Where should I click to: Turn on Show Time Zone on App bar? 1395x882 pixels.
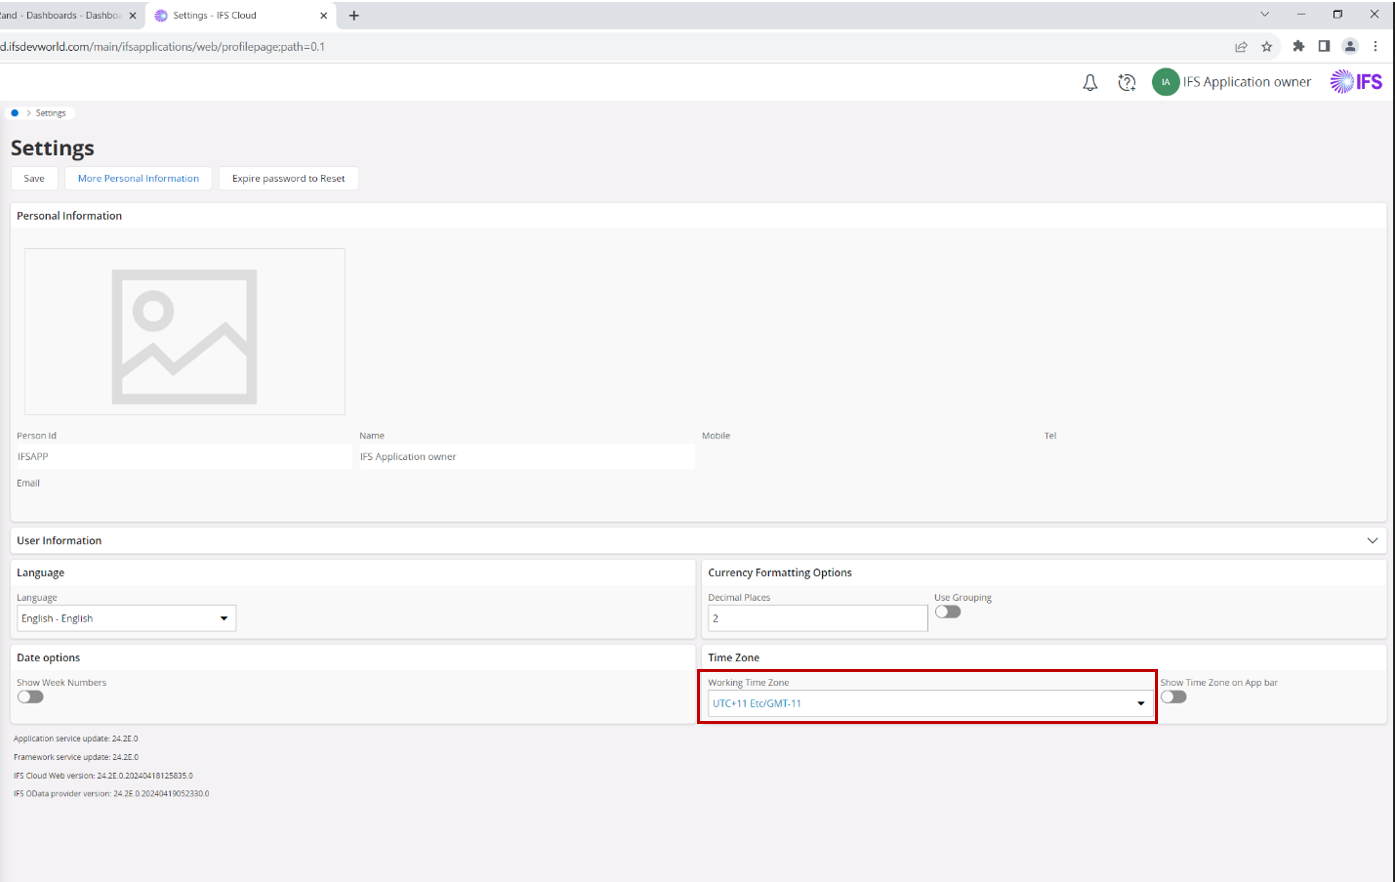tap(1173, 696)
